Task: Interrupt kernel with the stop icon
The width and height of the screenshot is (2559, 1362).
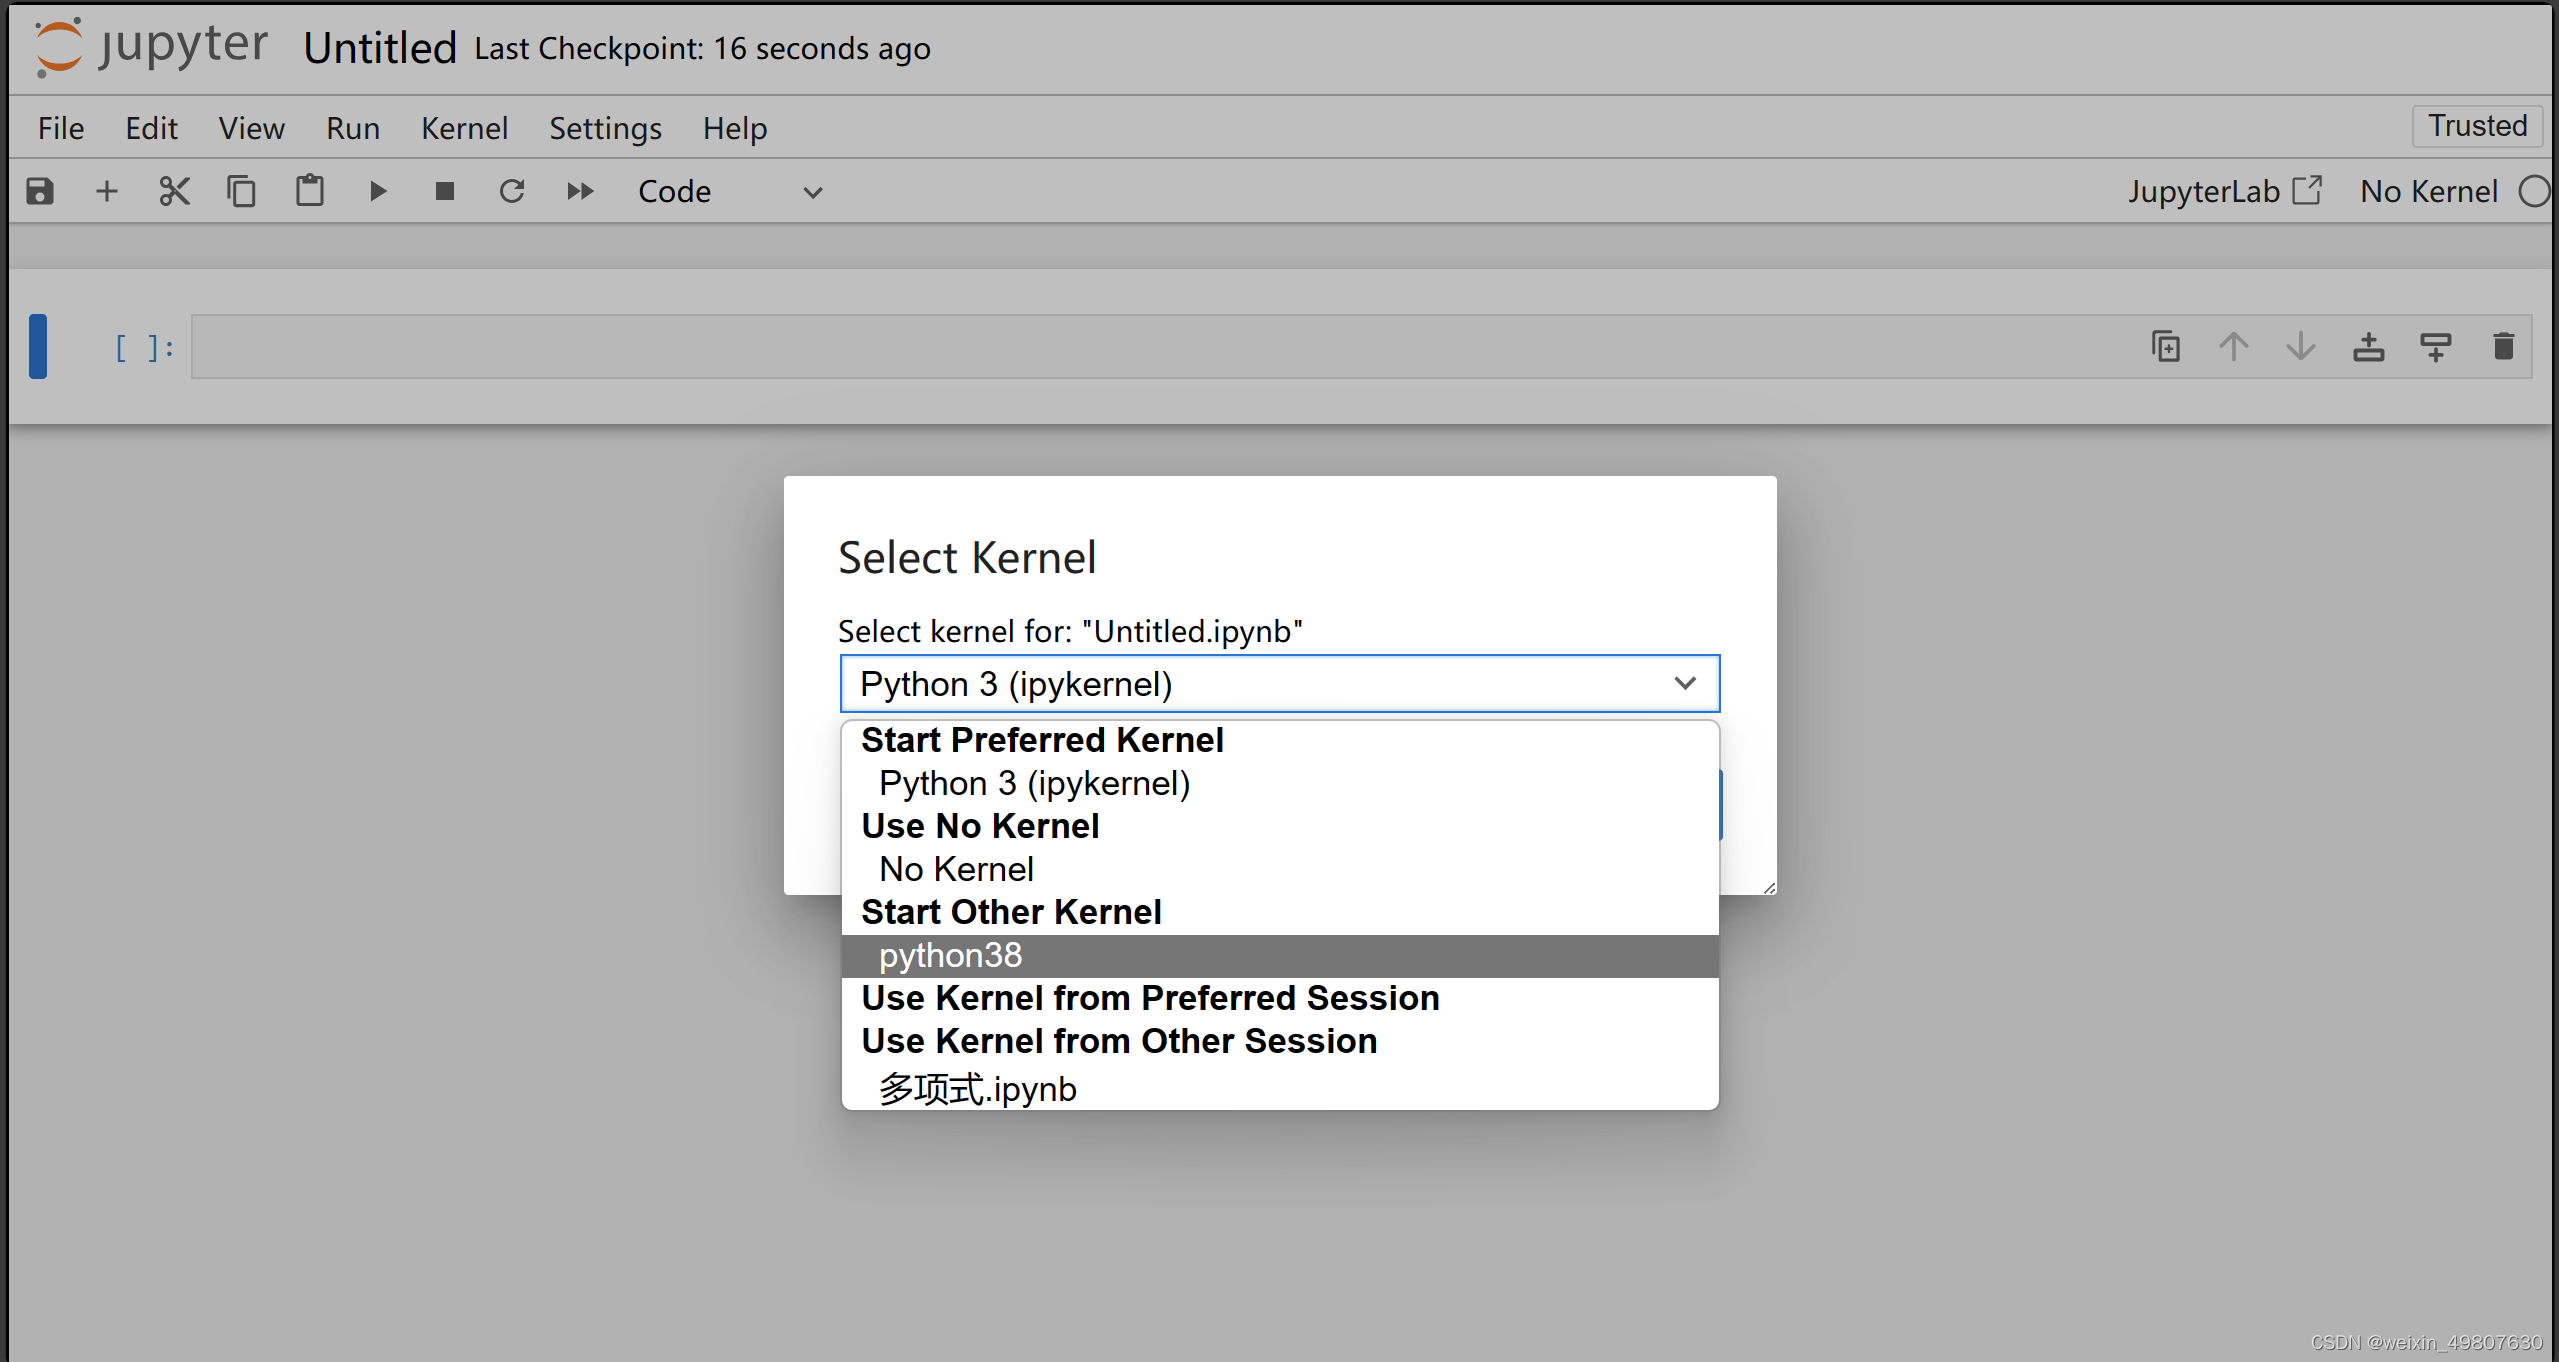Action: point(445,191)
